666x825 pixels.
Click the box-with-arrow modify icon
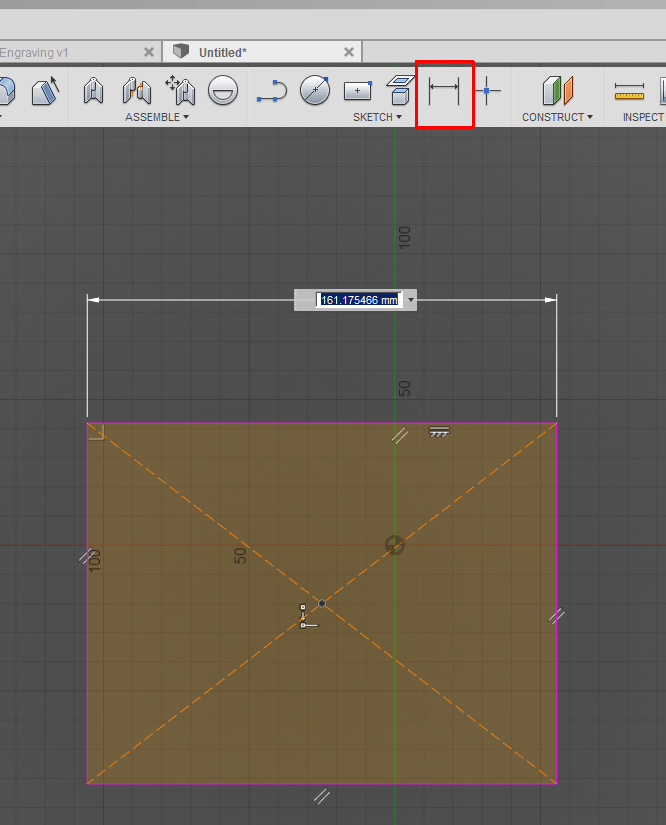point(45,90)
